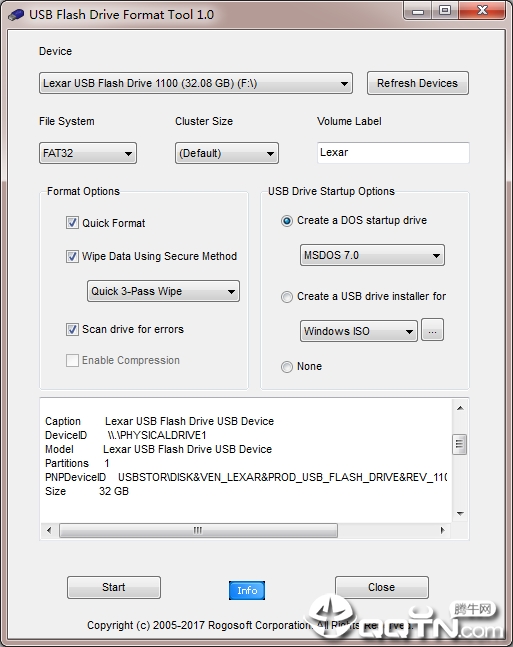The height and width of the screenshot is (647, 513).
Task: Open the Cluster Size dropdown
Action: (x=227, y=153)
